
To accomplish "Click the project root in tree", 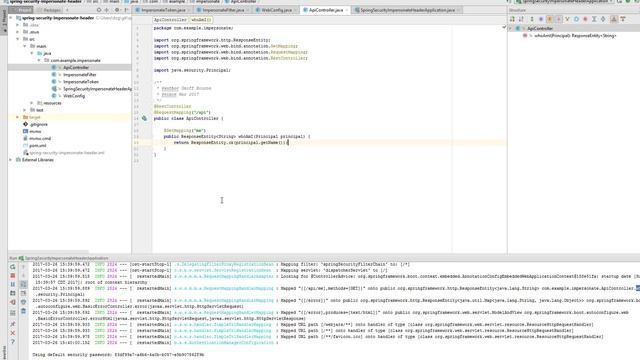I will pos(58,18).
